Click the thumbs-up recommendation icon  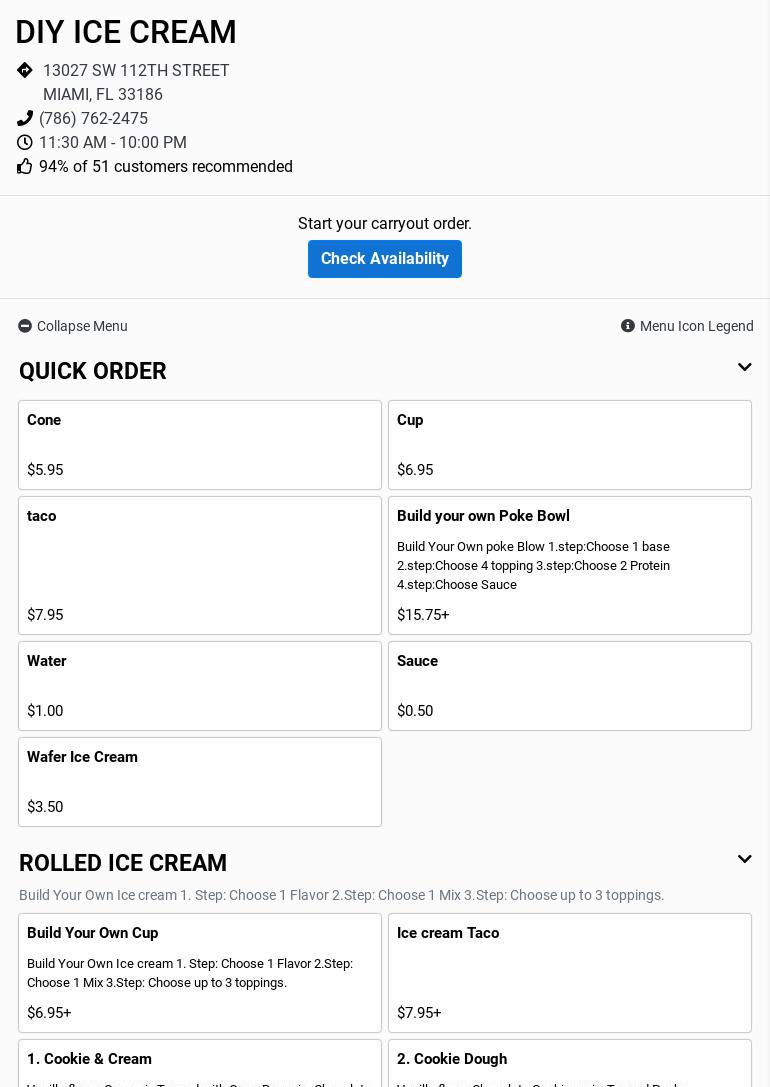click(x=25, y=166)
